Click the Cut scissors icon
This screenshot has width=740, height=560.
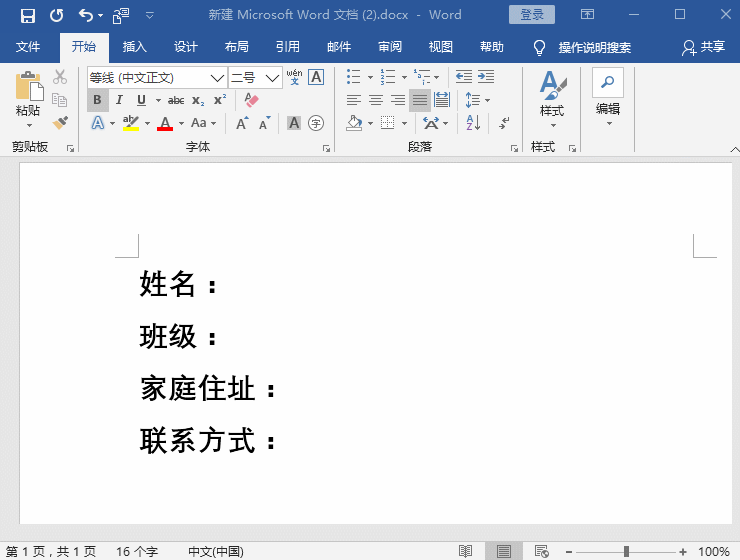point(60,77)
